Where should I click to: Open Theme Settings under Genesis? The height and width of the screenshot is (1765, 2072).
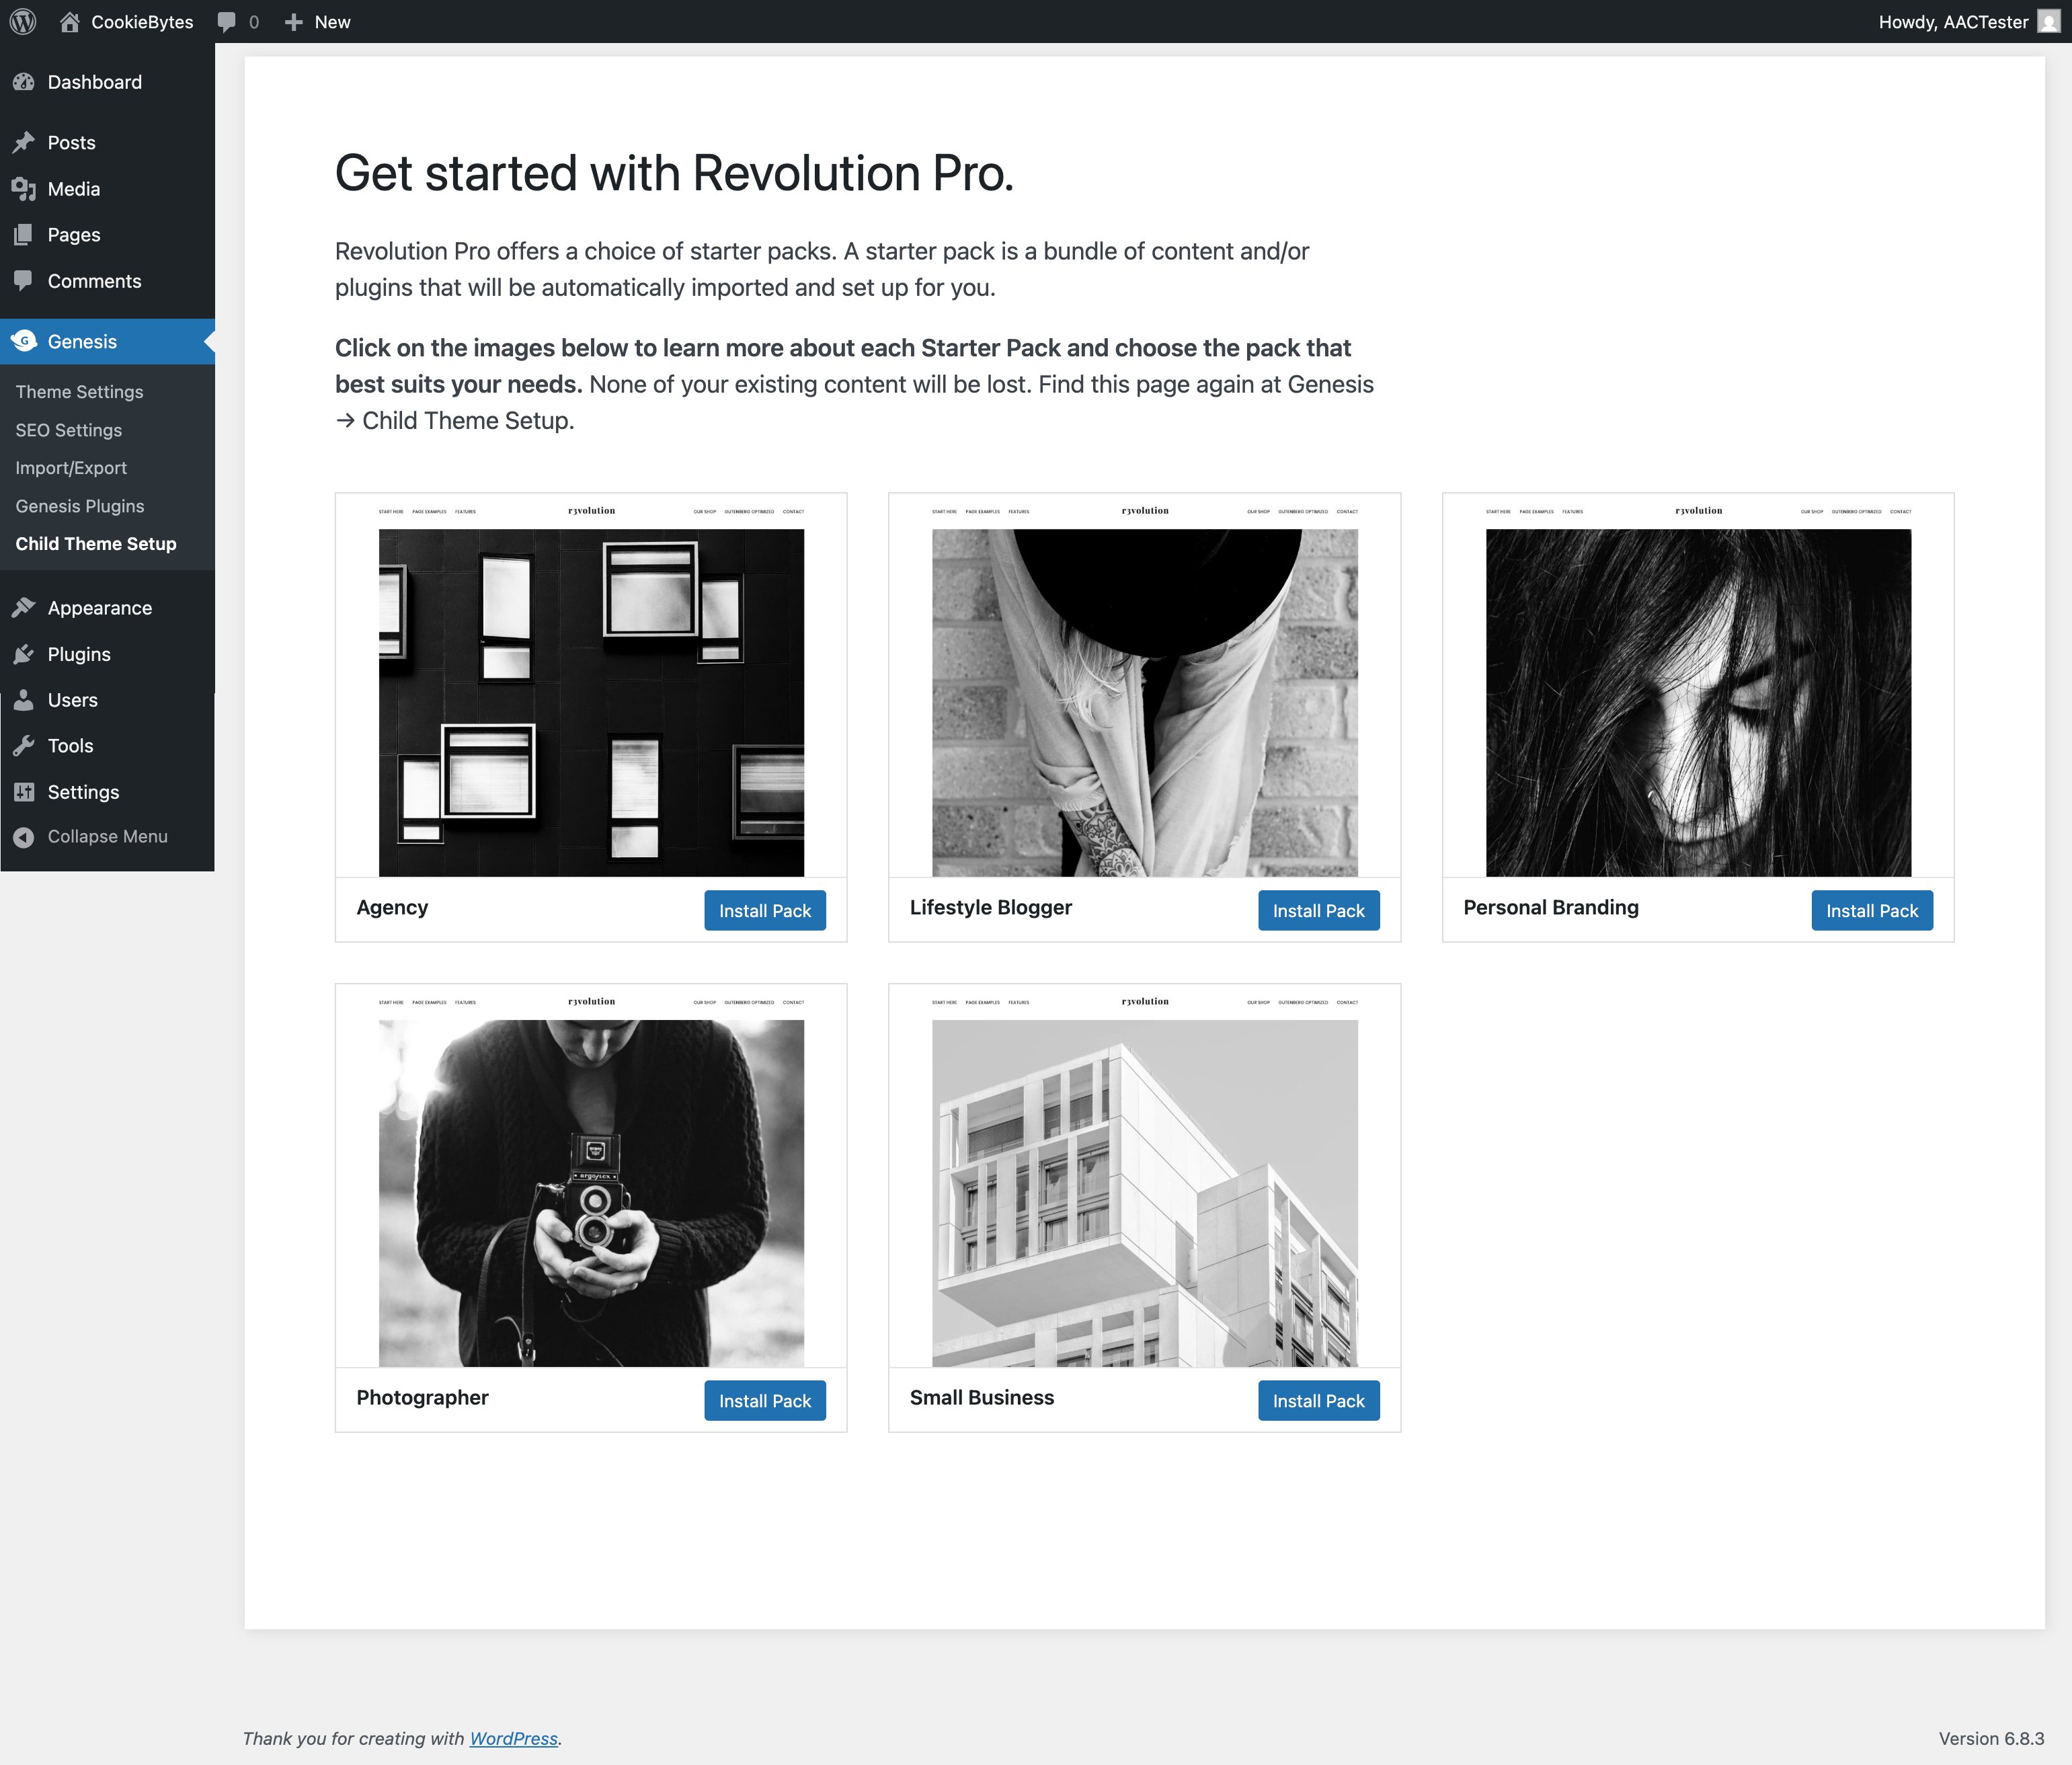click(79, 392)
